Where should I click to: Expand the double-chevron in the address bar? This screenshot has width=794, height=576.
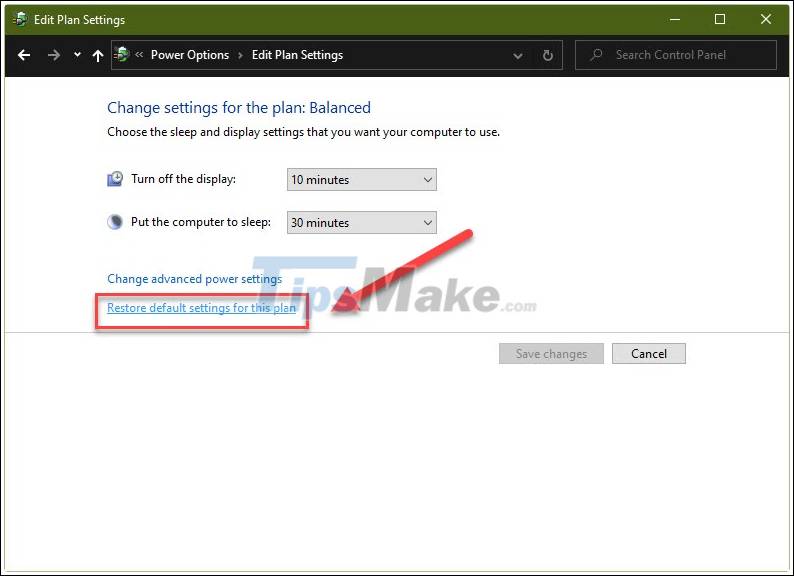[x=139, y=56]
